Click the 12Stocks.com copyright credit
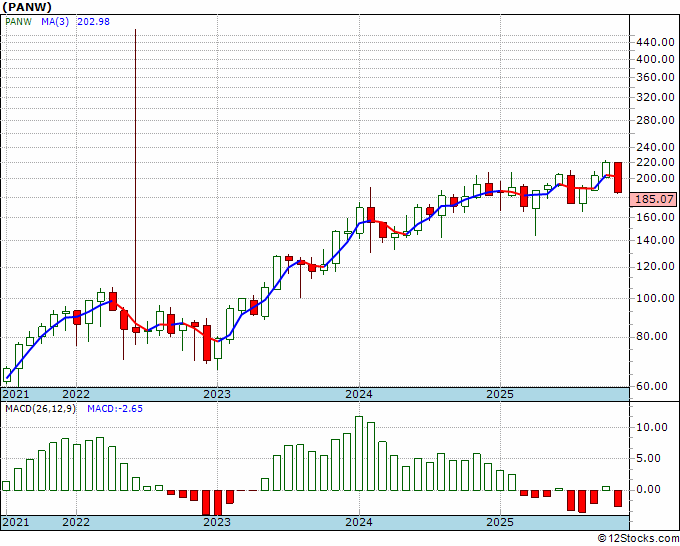This screenshot has width=680, height=546. tap(638, 539)
